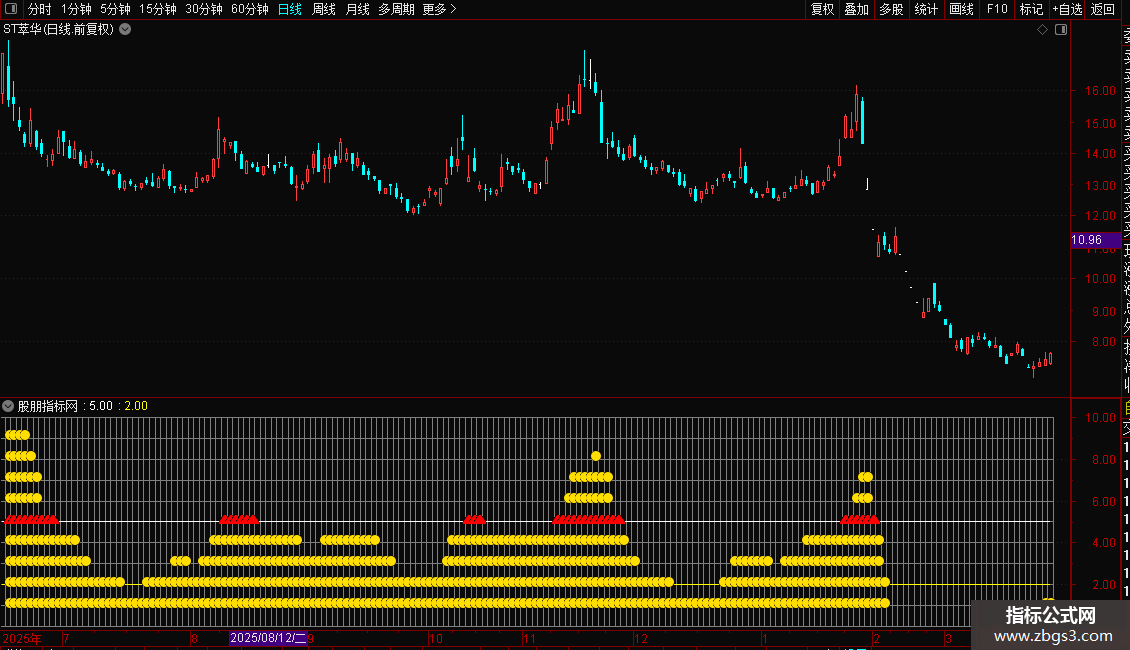
Task: Add stock via +自选 button
Action: (1067, 10)
